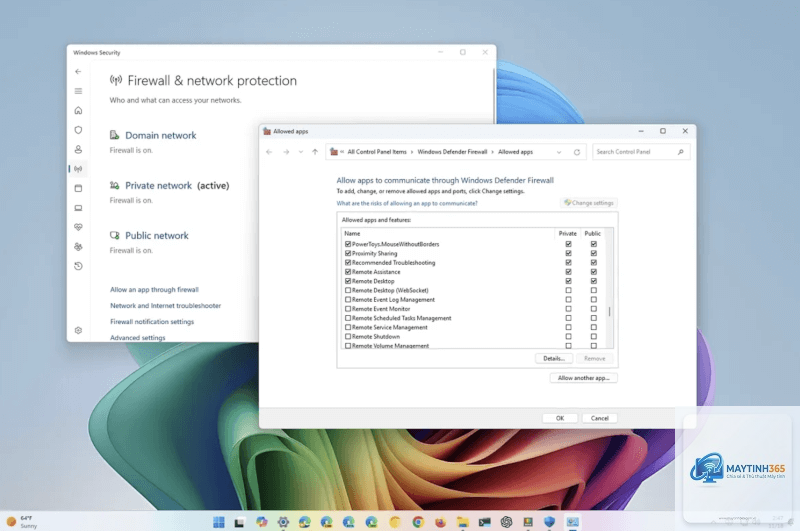Click Private column header

pyautogui.click(x=567, y=234)
